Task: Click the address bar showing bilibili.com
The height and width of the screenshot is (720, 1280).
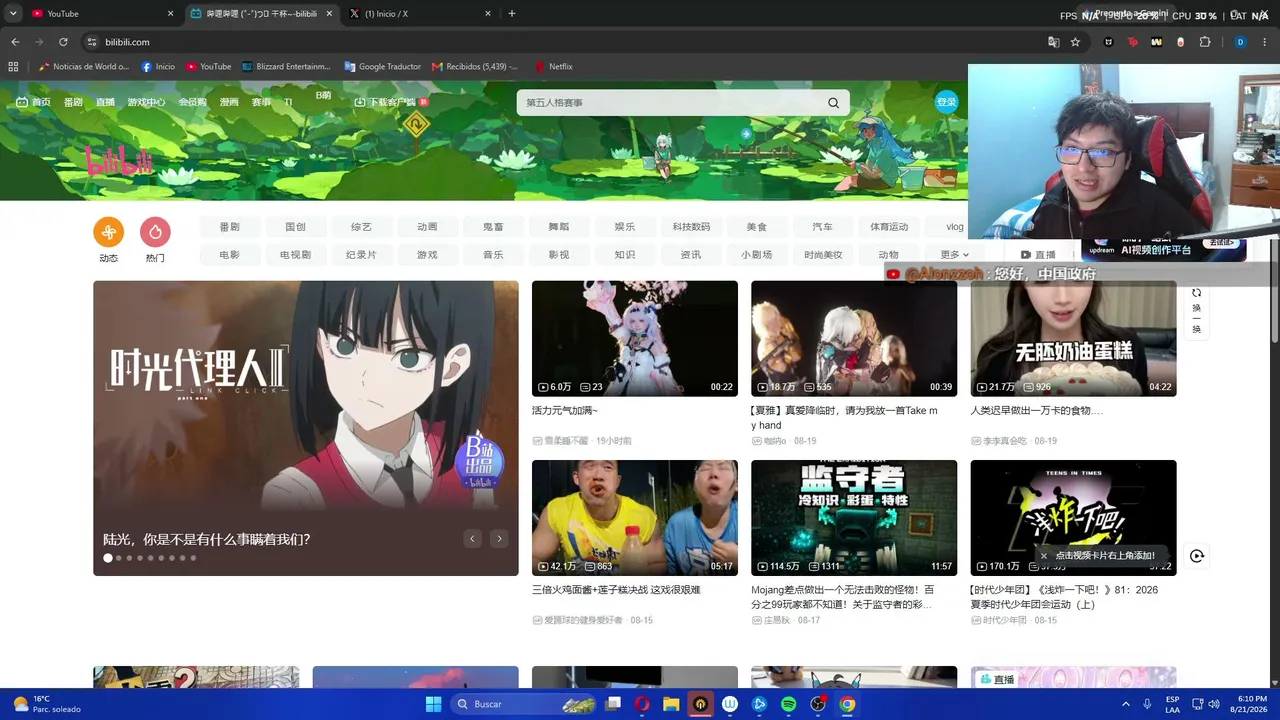Action: click(x=560, y=42)
